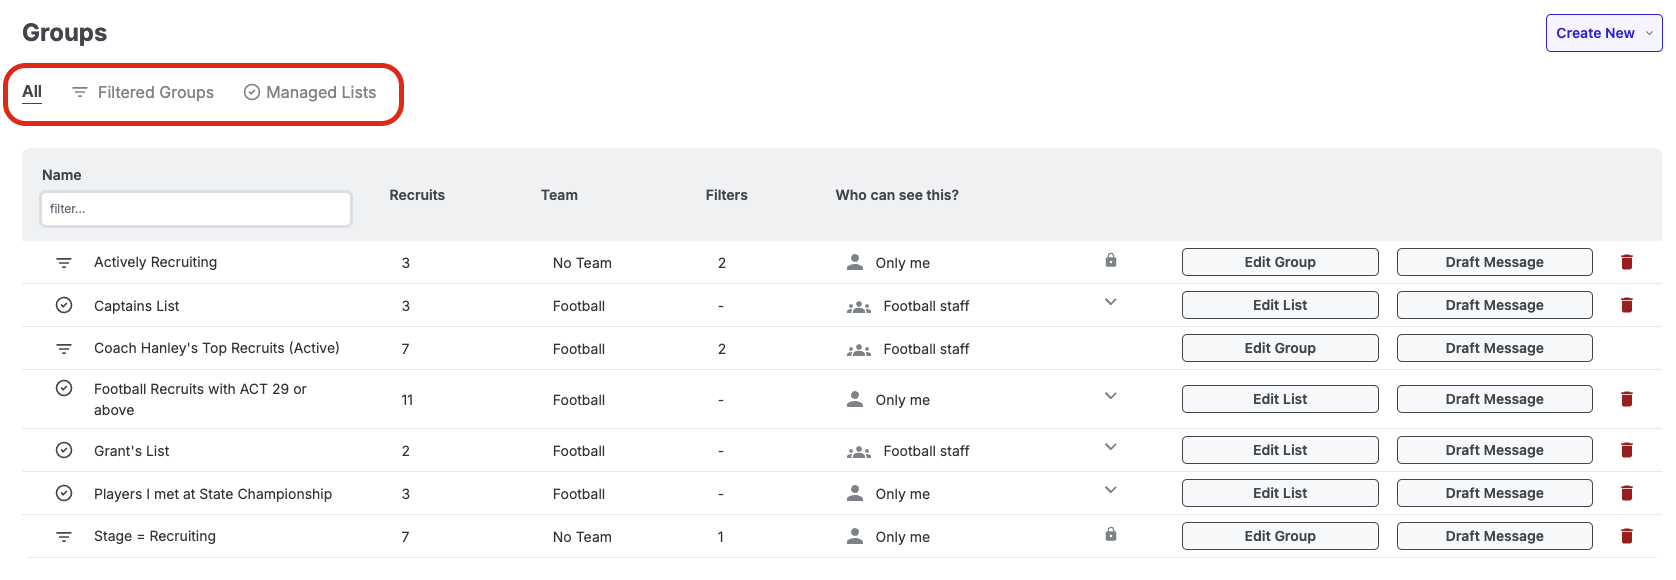Click filter icon beside Coach Hanley's Top Recruits
Viewport: 1676px width, 580px height.
64,349
